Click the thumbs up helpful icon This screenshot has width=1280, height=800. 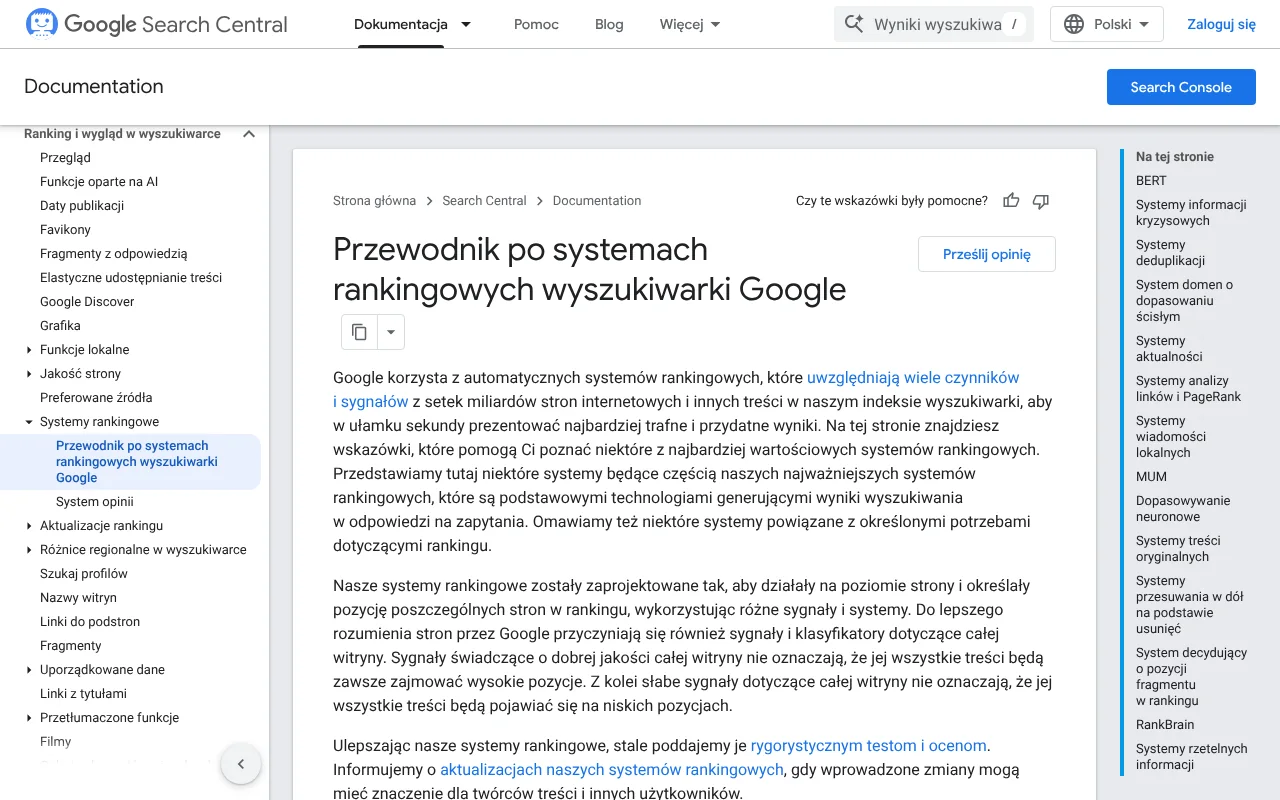1011,201
